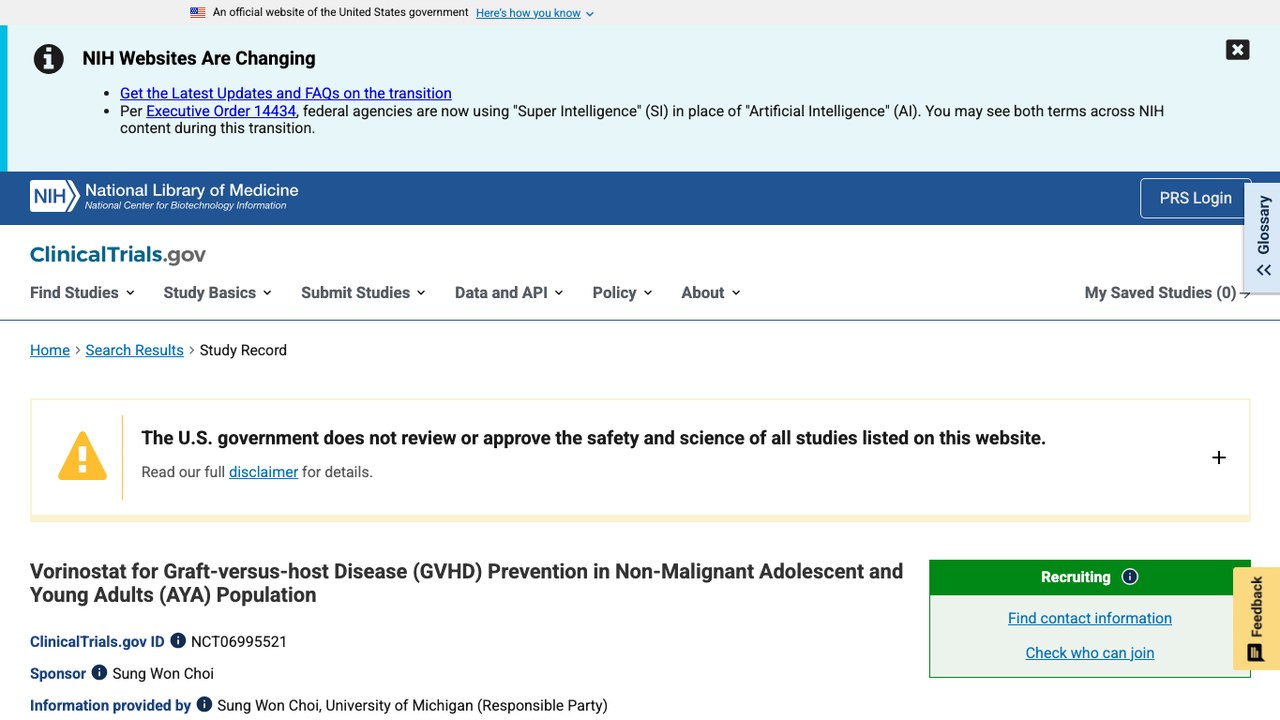Screen dimensions: 1280x720
Task: Click the Recruiting status info icon
Action: [1130, 577]
